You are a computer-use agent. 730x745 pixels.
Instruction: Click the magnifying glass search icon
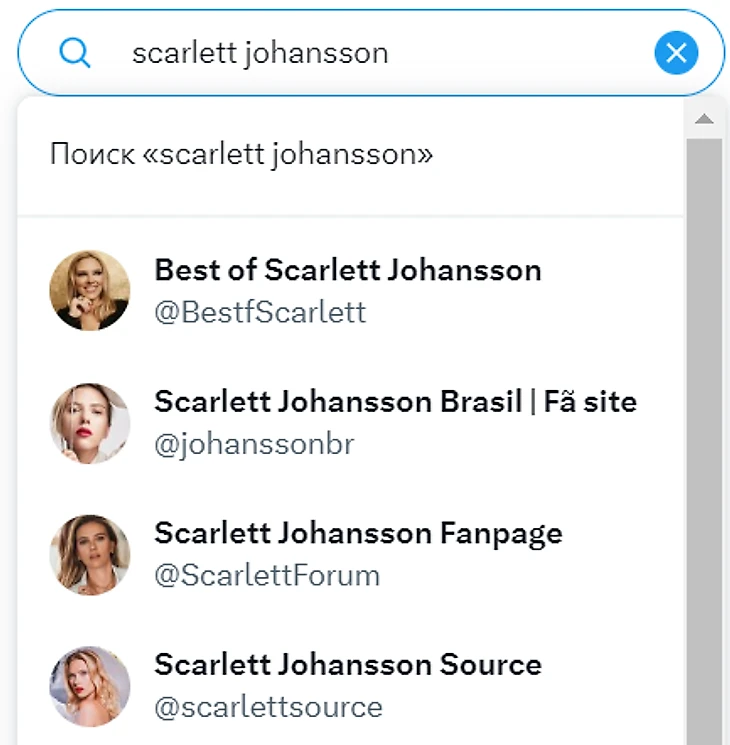click(x=75, y=53)
